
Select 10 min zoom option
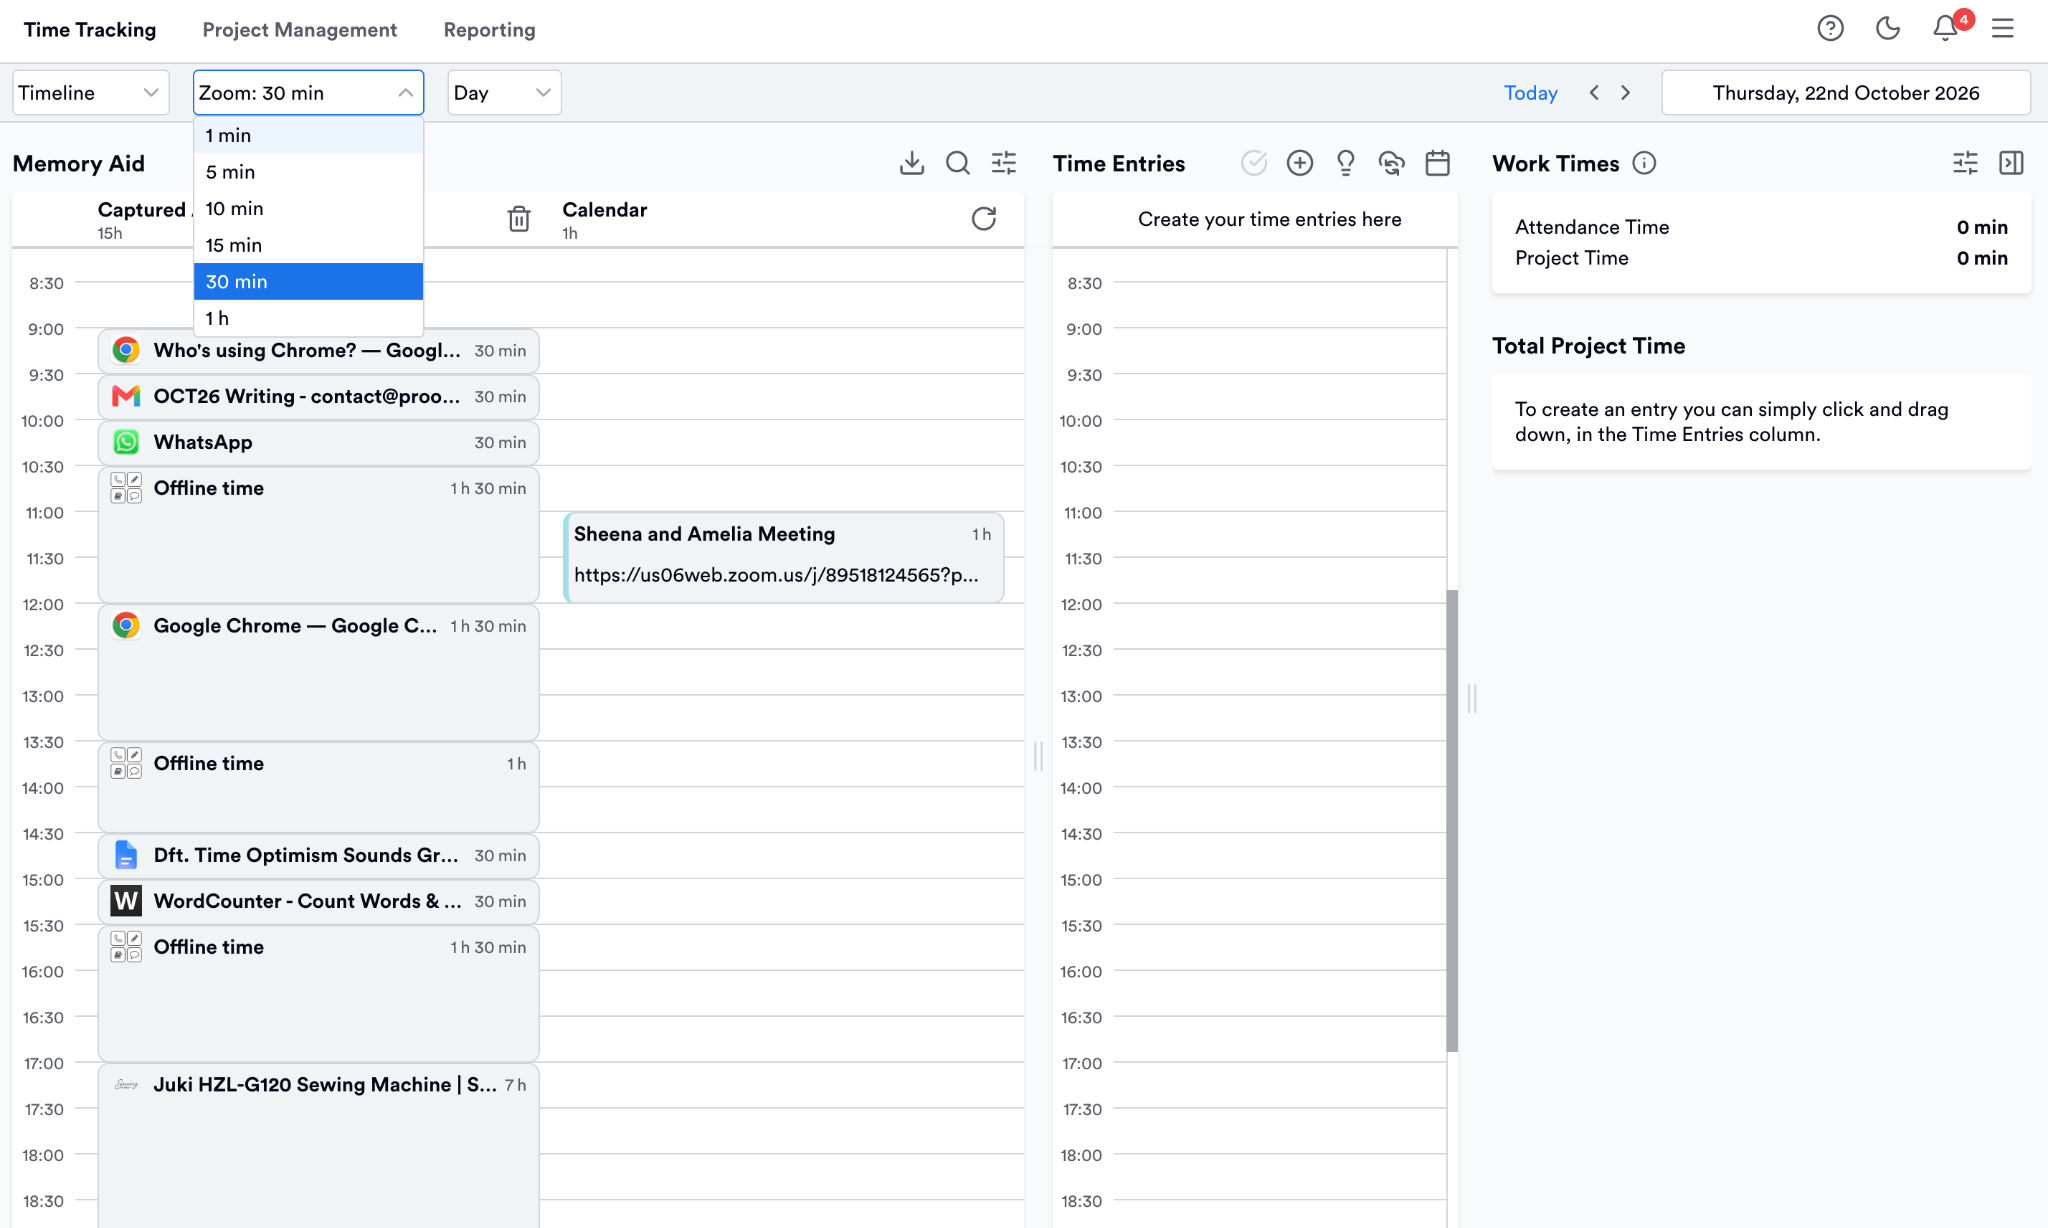click(308, 208)
